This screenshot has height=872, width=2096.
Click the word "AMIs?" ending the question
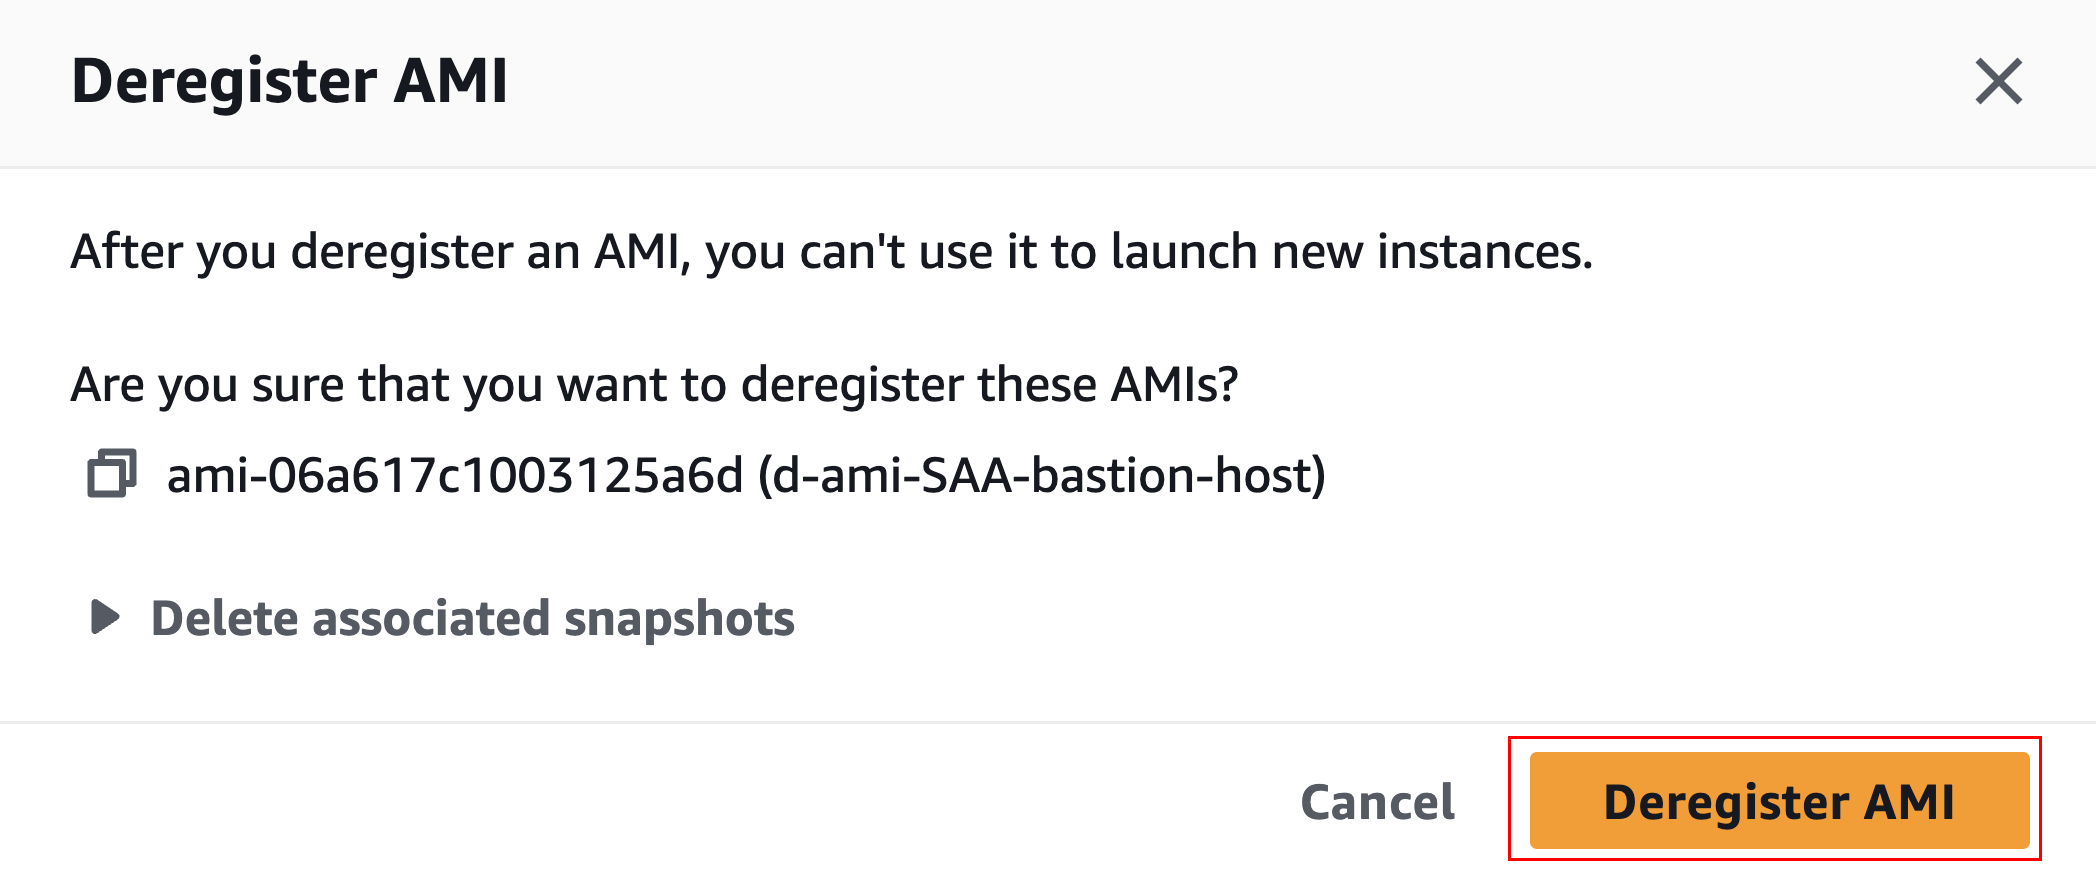(x=1174, y=385)
